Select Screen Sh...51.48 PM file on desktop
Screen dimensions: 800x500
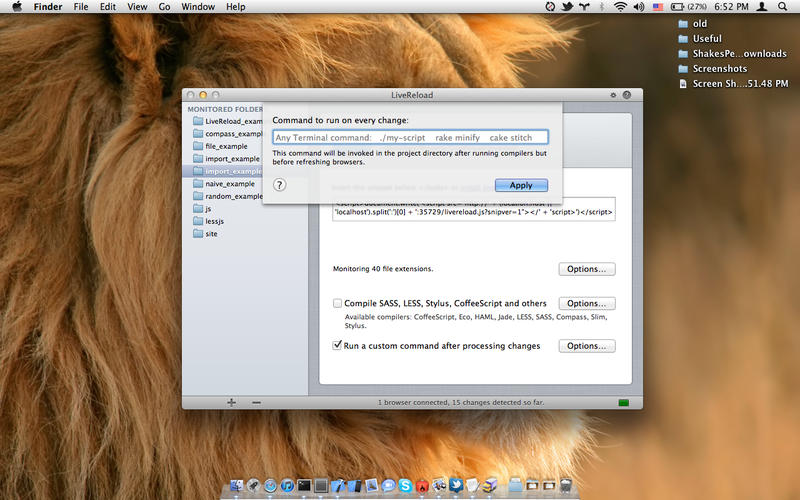point(734,84)
